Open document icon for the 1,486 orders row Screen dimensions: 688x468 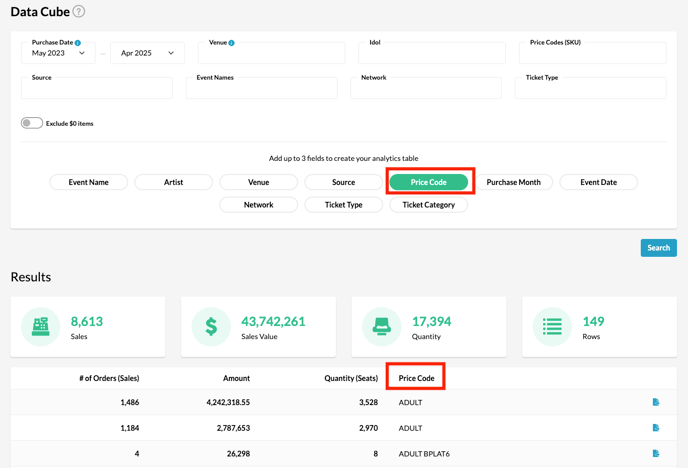656,402
